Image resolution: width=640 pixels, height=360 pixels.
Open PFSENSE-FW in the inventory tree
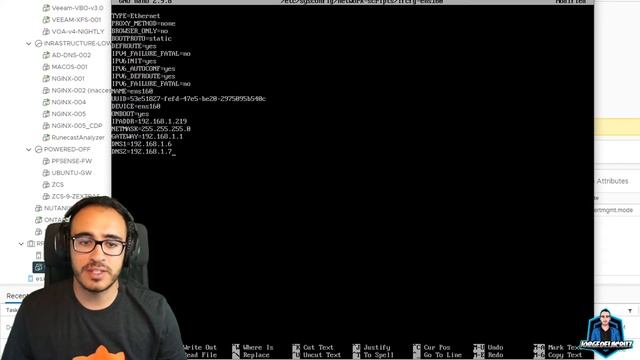pos(71,161)
